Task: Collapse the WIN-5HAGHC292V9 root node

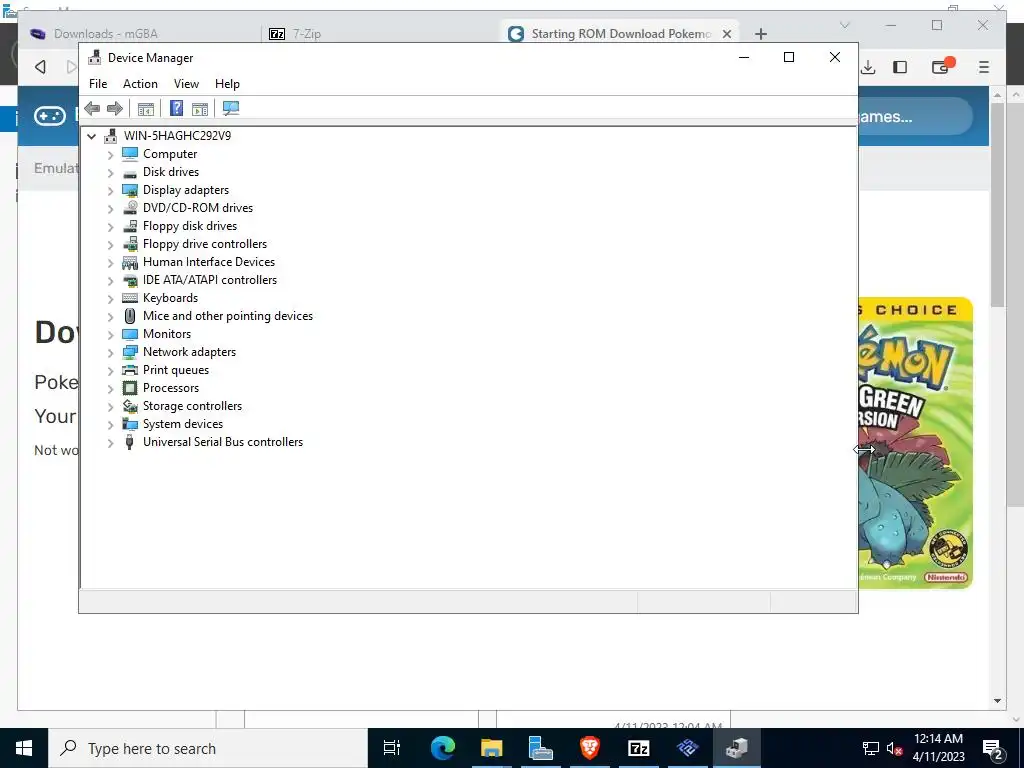Action: [91, 136]
